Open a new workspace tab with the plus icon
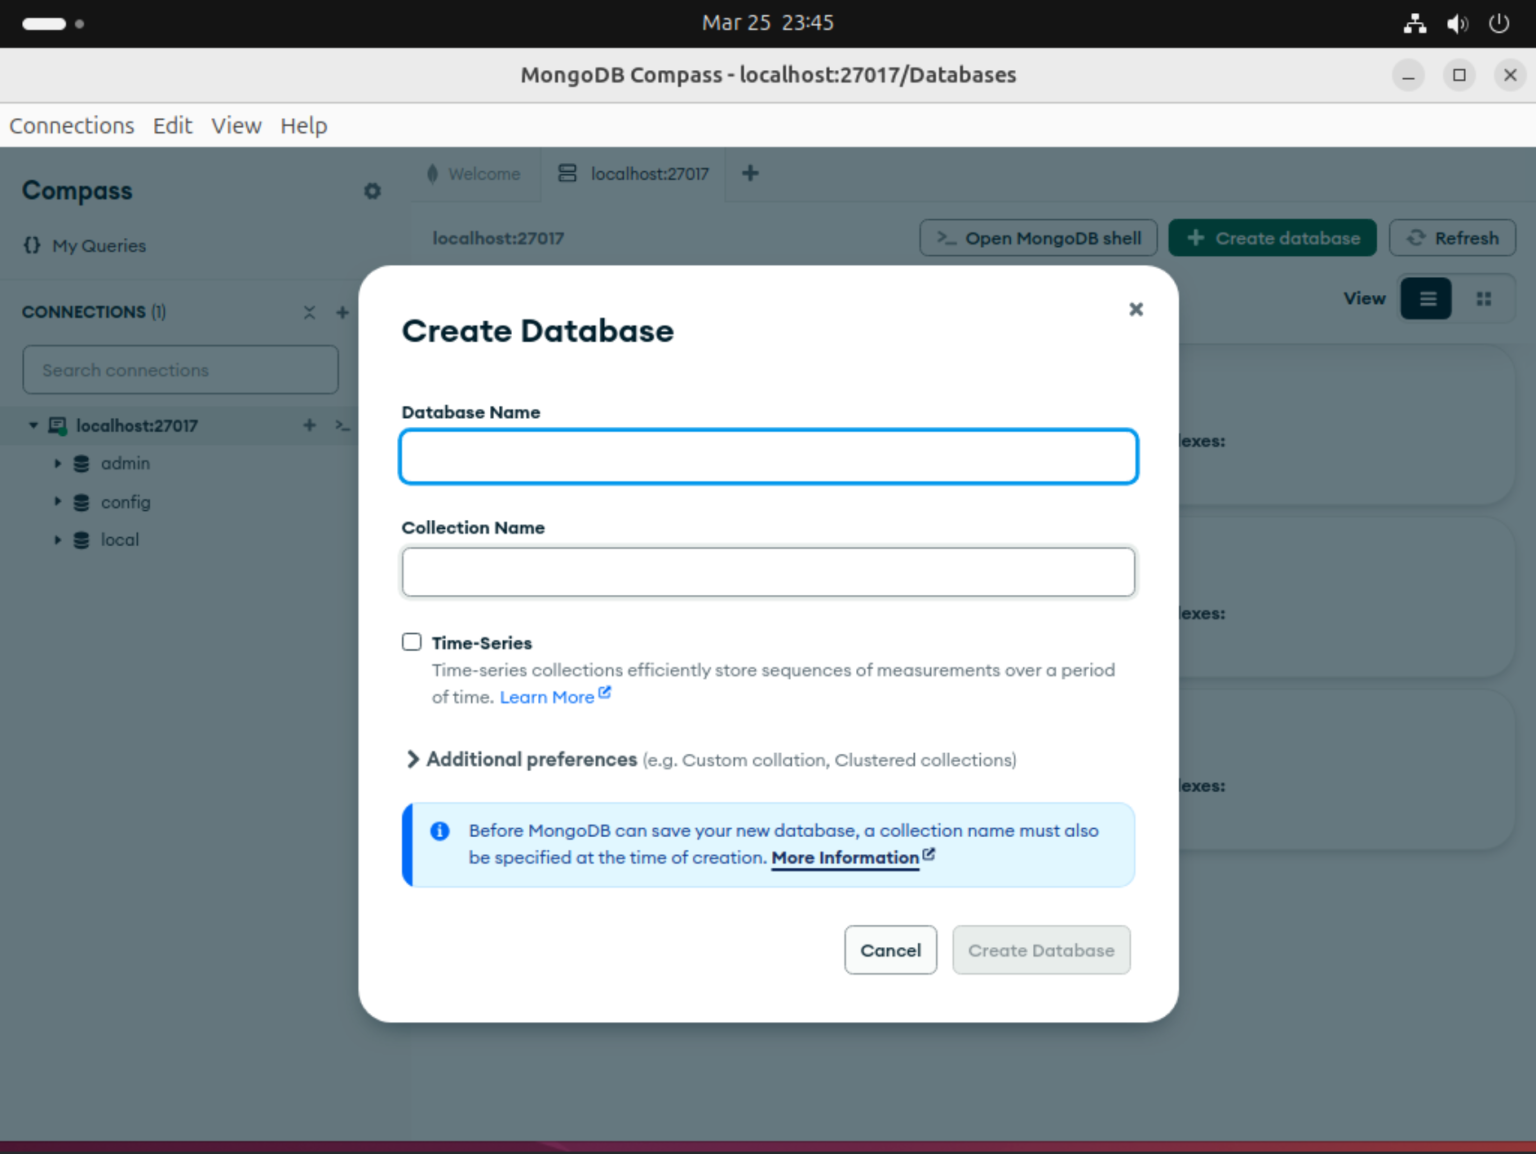 click(x=749, y=173)
